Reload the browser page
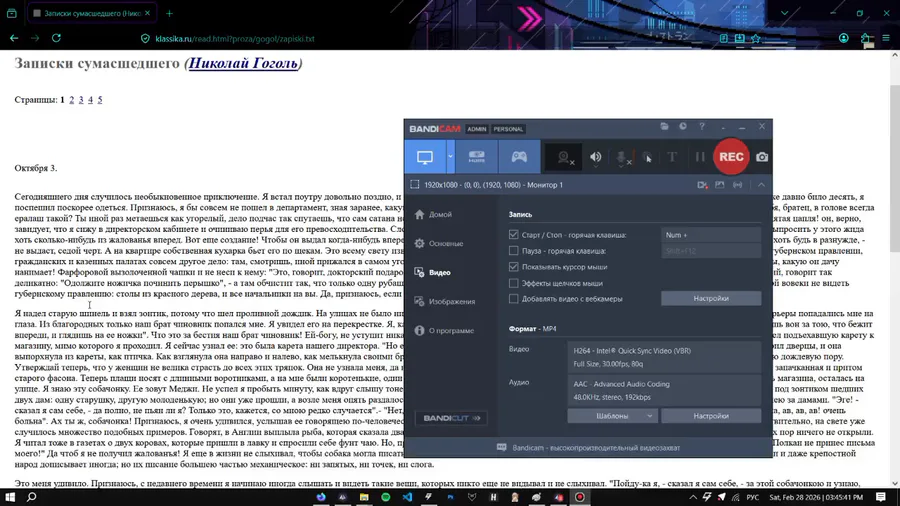 click(x=56, y=38)
